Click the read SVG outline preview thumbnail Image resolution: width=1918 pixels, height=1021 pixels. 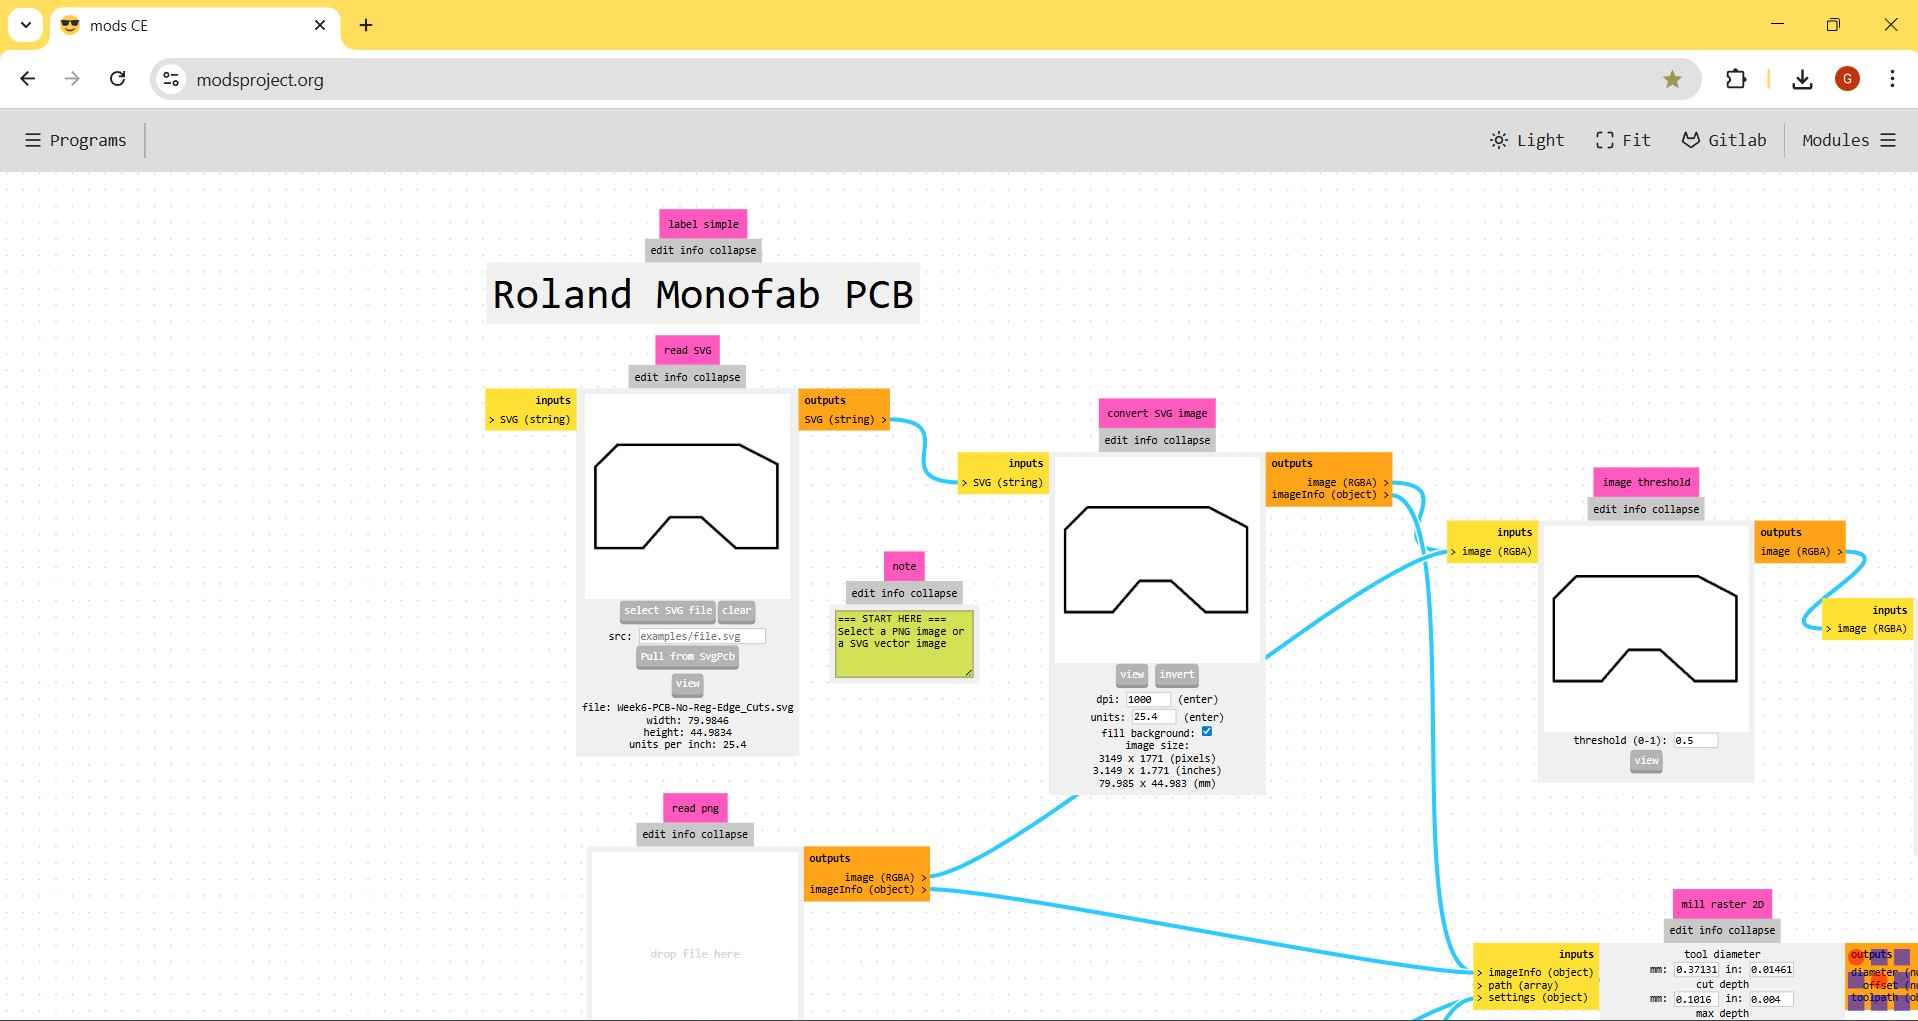point(686,496)
